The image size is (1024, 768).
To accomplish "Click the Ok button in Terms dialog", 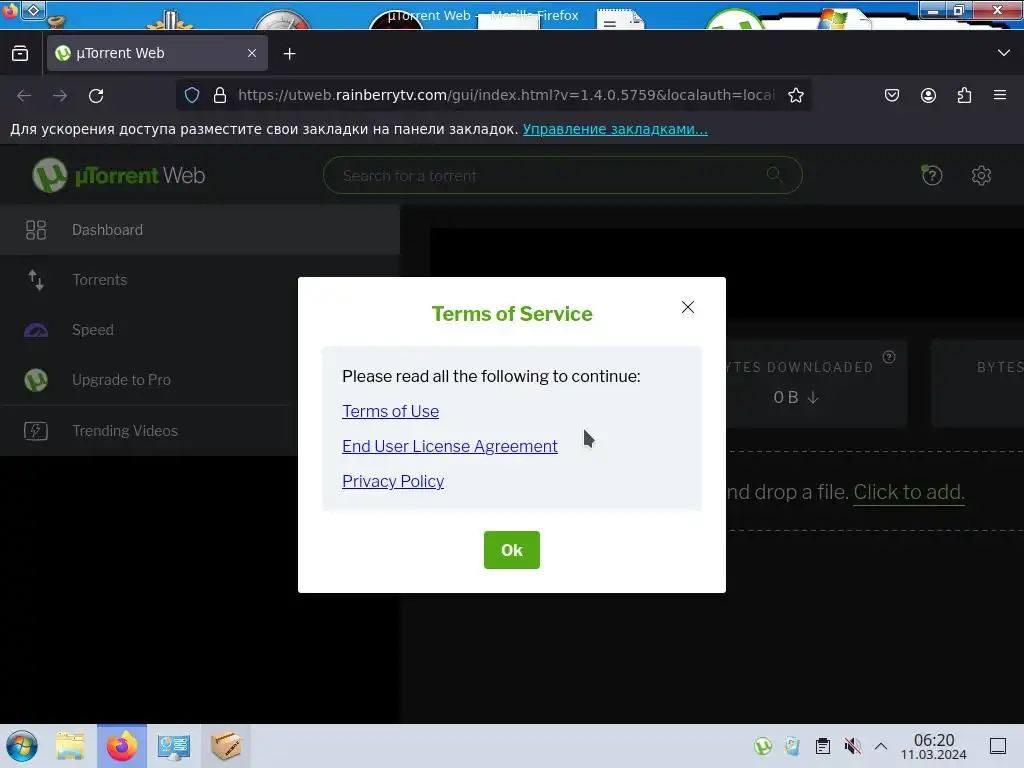I will [x=511, y=550].
